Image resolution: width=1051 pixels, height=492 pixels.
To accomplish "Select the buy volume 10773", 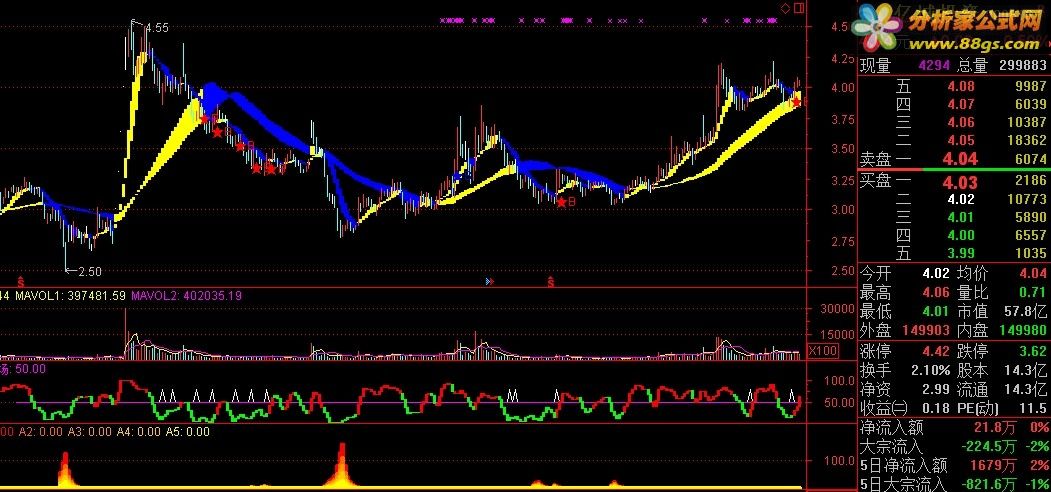I will [x=1026, y=199].
